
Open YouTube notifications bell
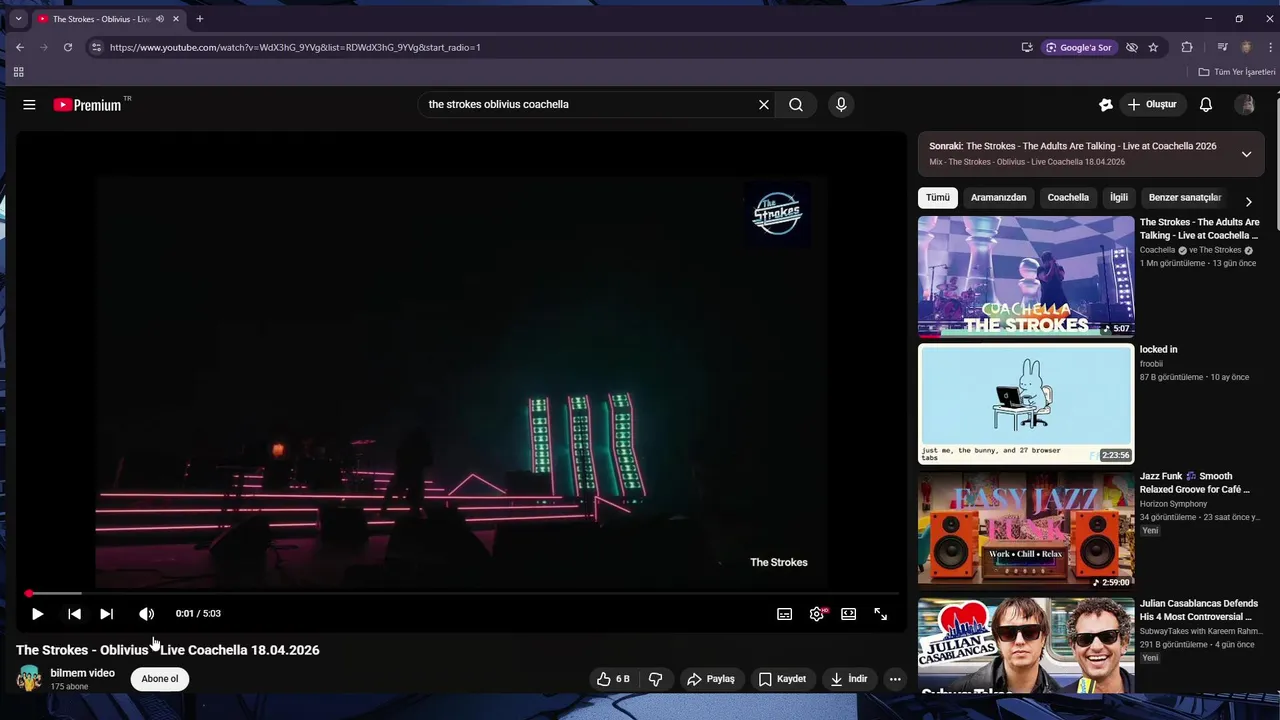[1206, 104]
